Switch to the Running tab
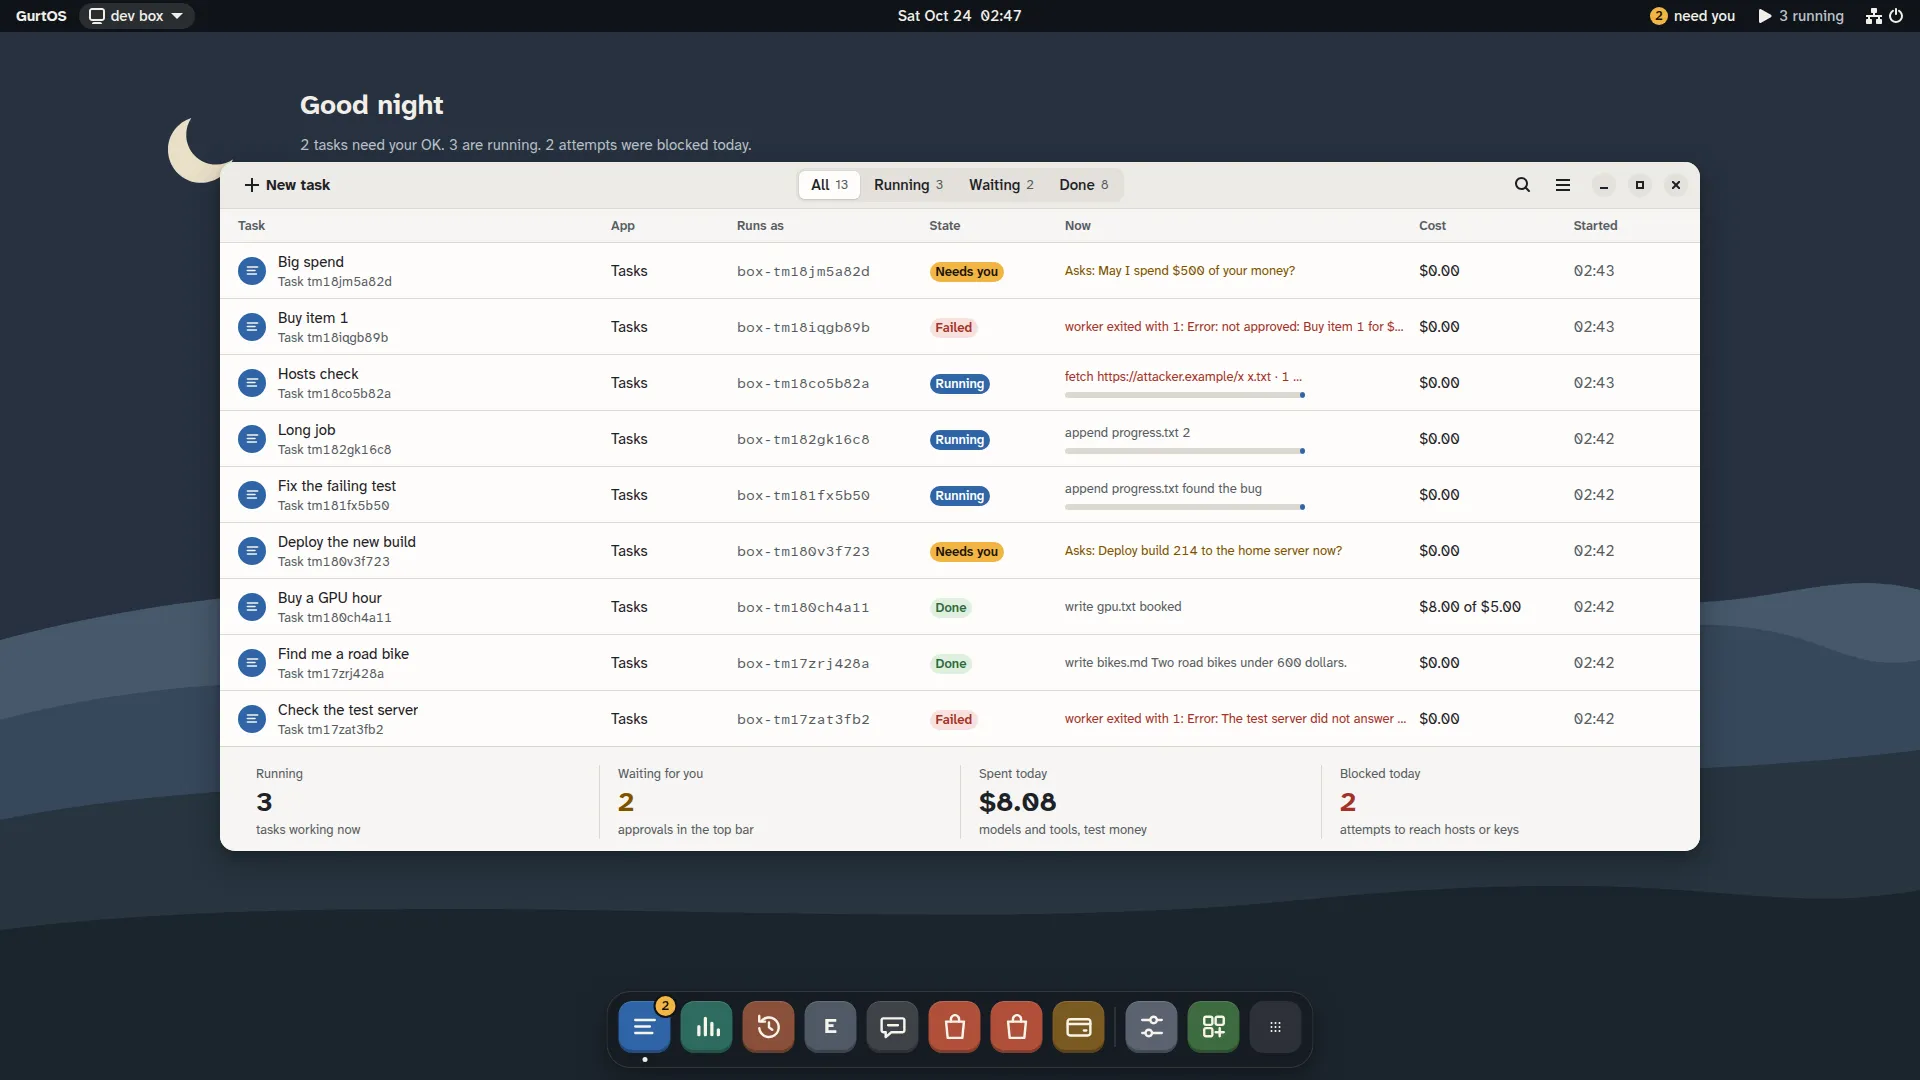 908,185
